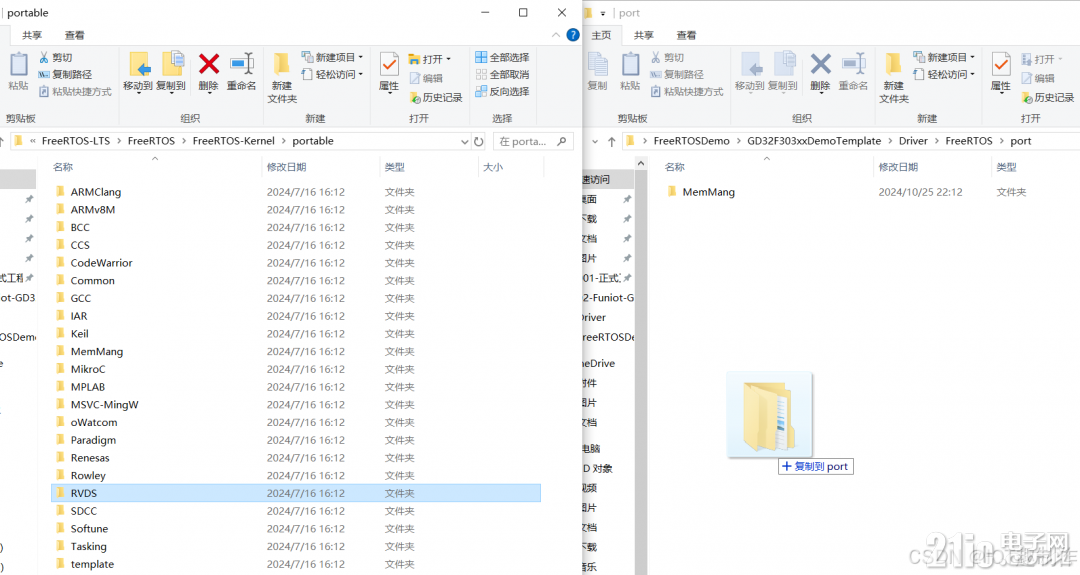Select the IAR folder
Screen dimensions: 1080x575
[x=79, y=316]
